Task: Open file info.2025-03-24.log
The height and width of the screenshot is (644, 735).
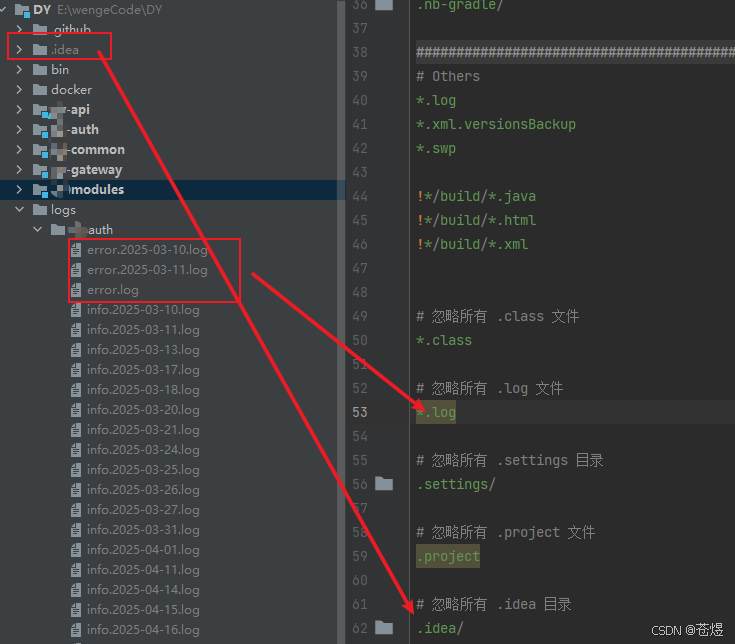Action: point(143,450)
